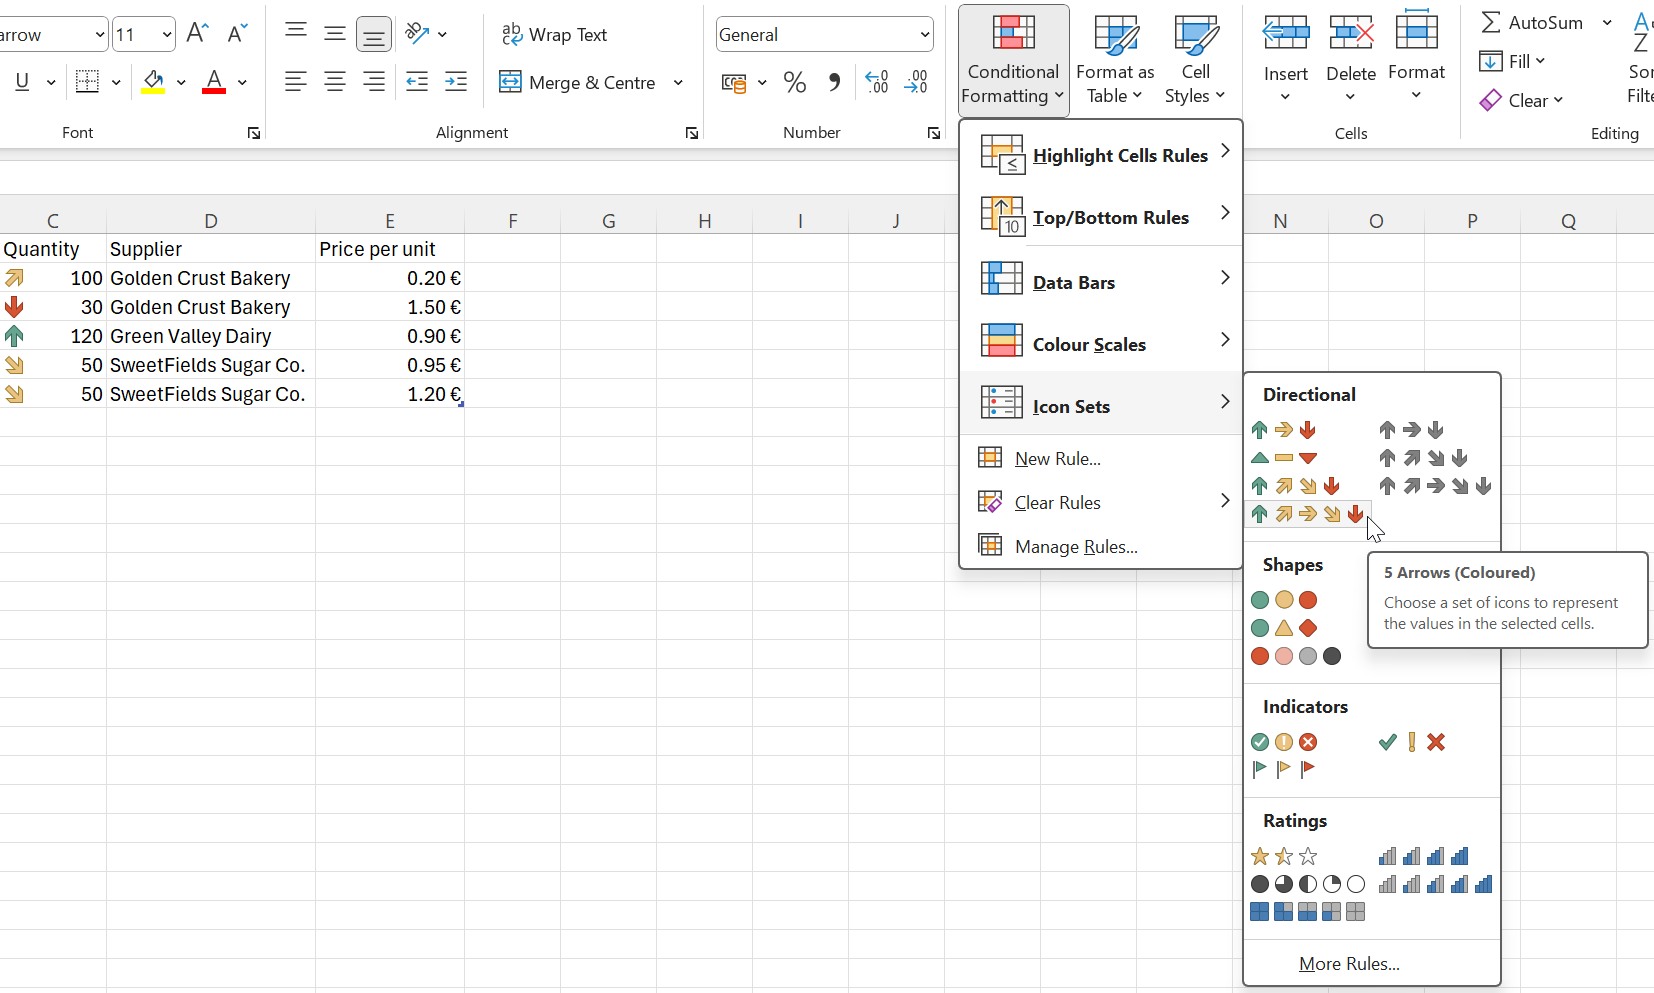
Task: Toggle Wrap Text
Action: [554, 35]
